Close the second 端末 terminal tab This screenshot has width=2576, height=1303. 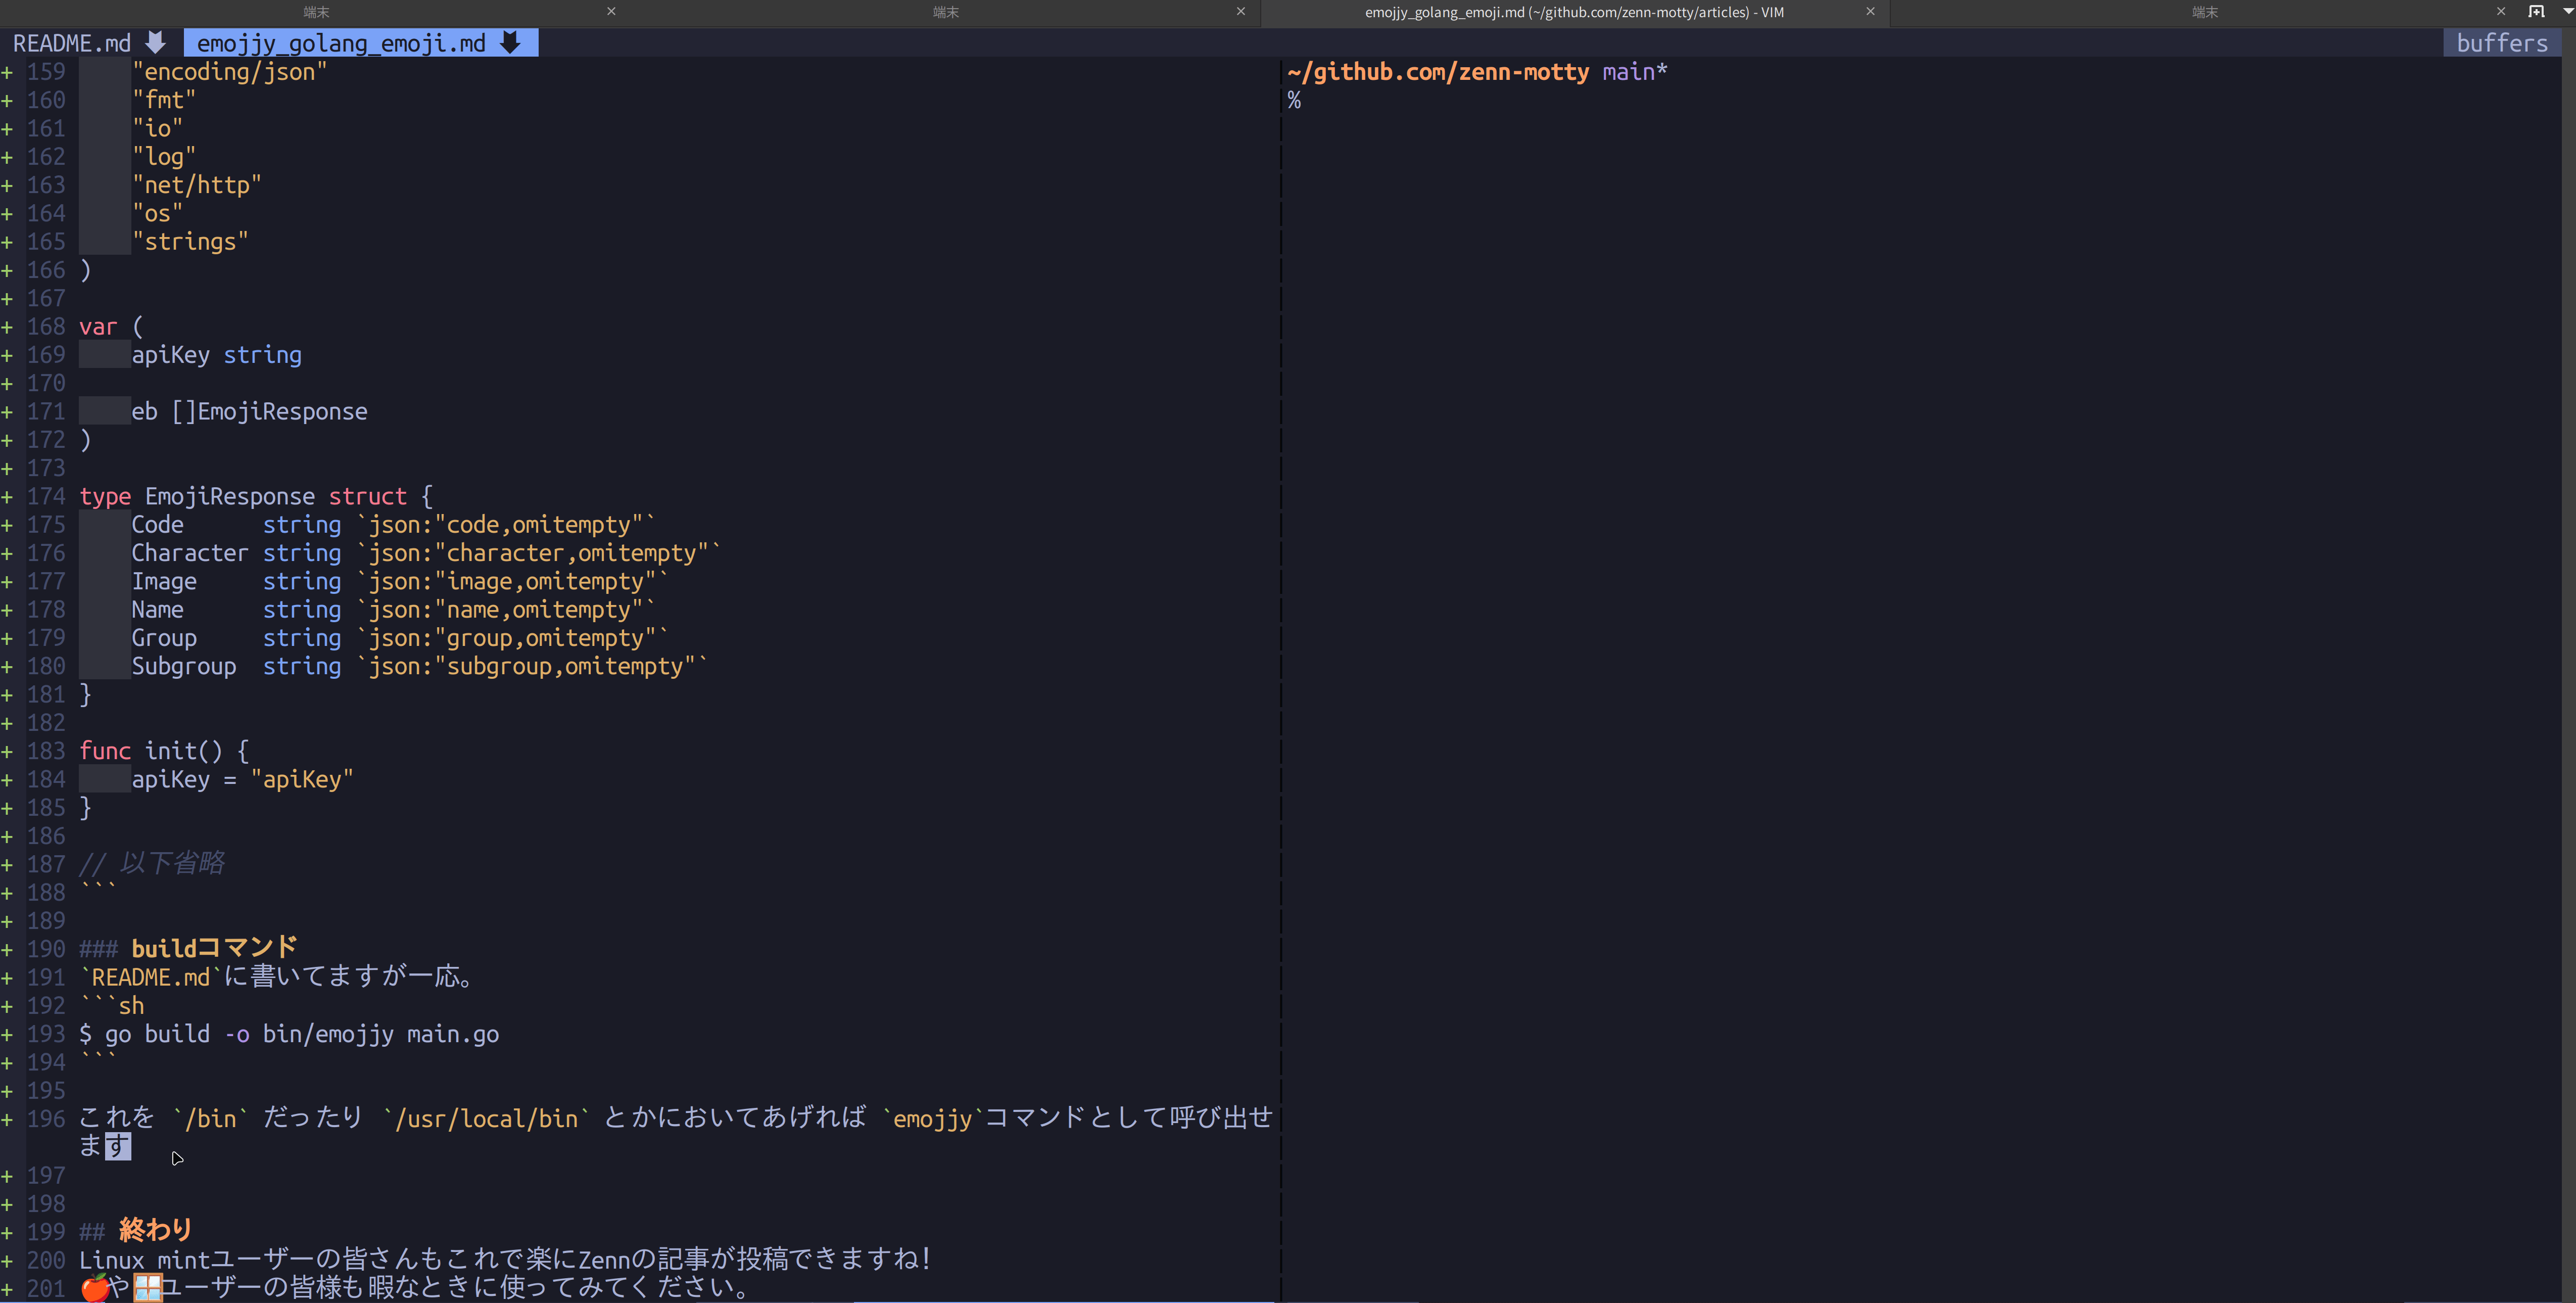pyautogui.click(x=1241, y=12)
